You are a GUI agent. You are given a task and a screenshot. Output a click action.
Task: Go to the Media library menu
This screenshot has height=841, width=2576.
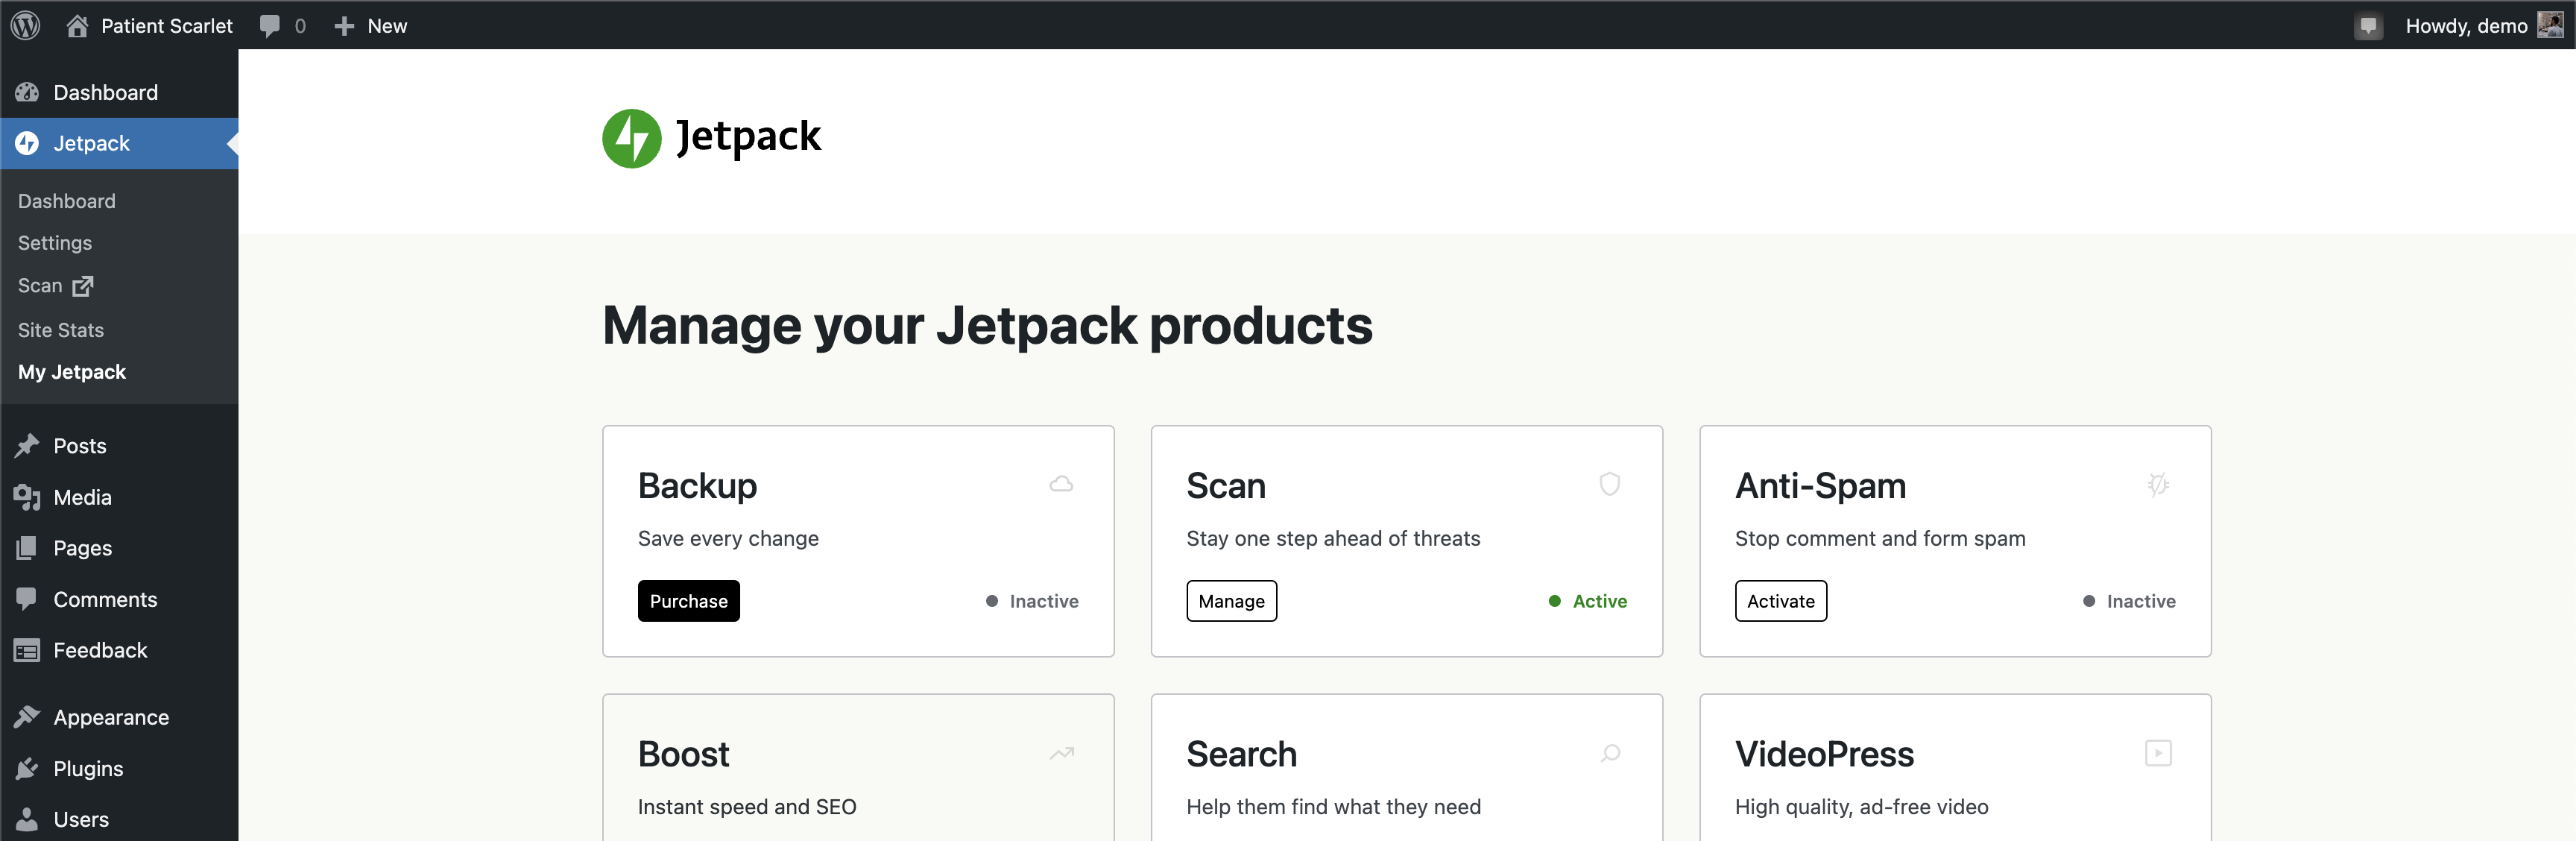click(119, 497)
